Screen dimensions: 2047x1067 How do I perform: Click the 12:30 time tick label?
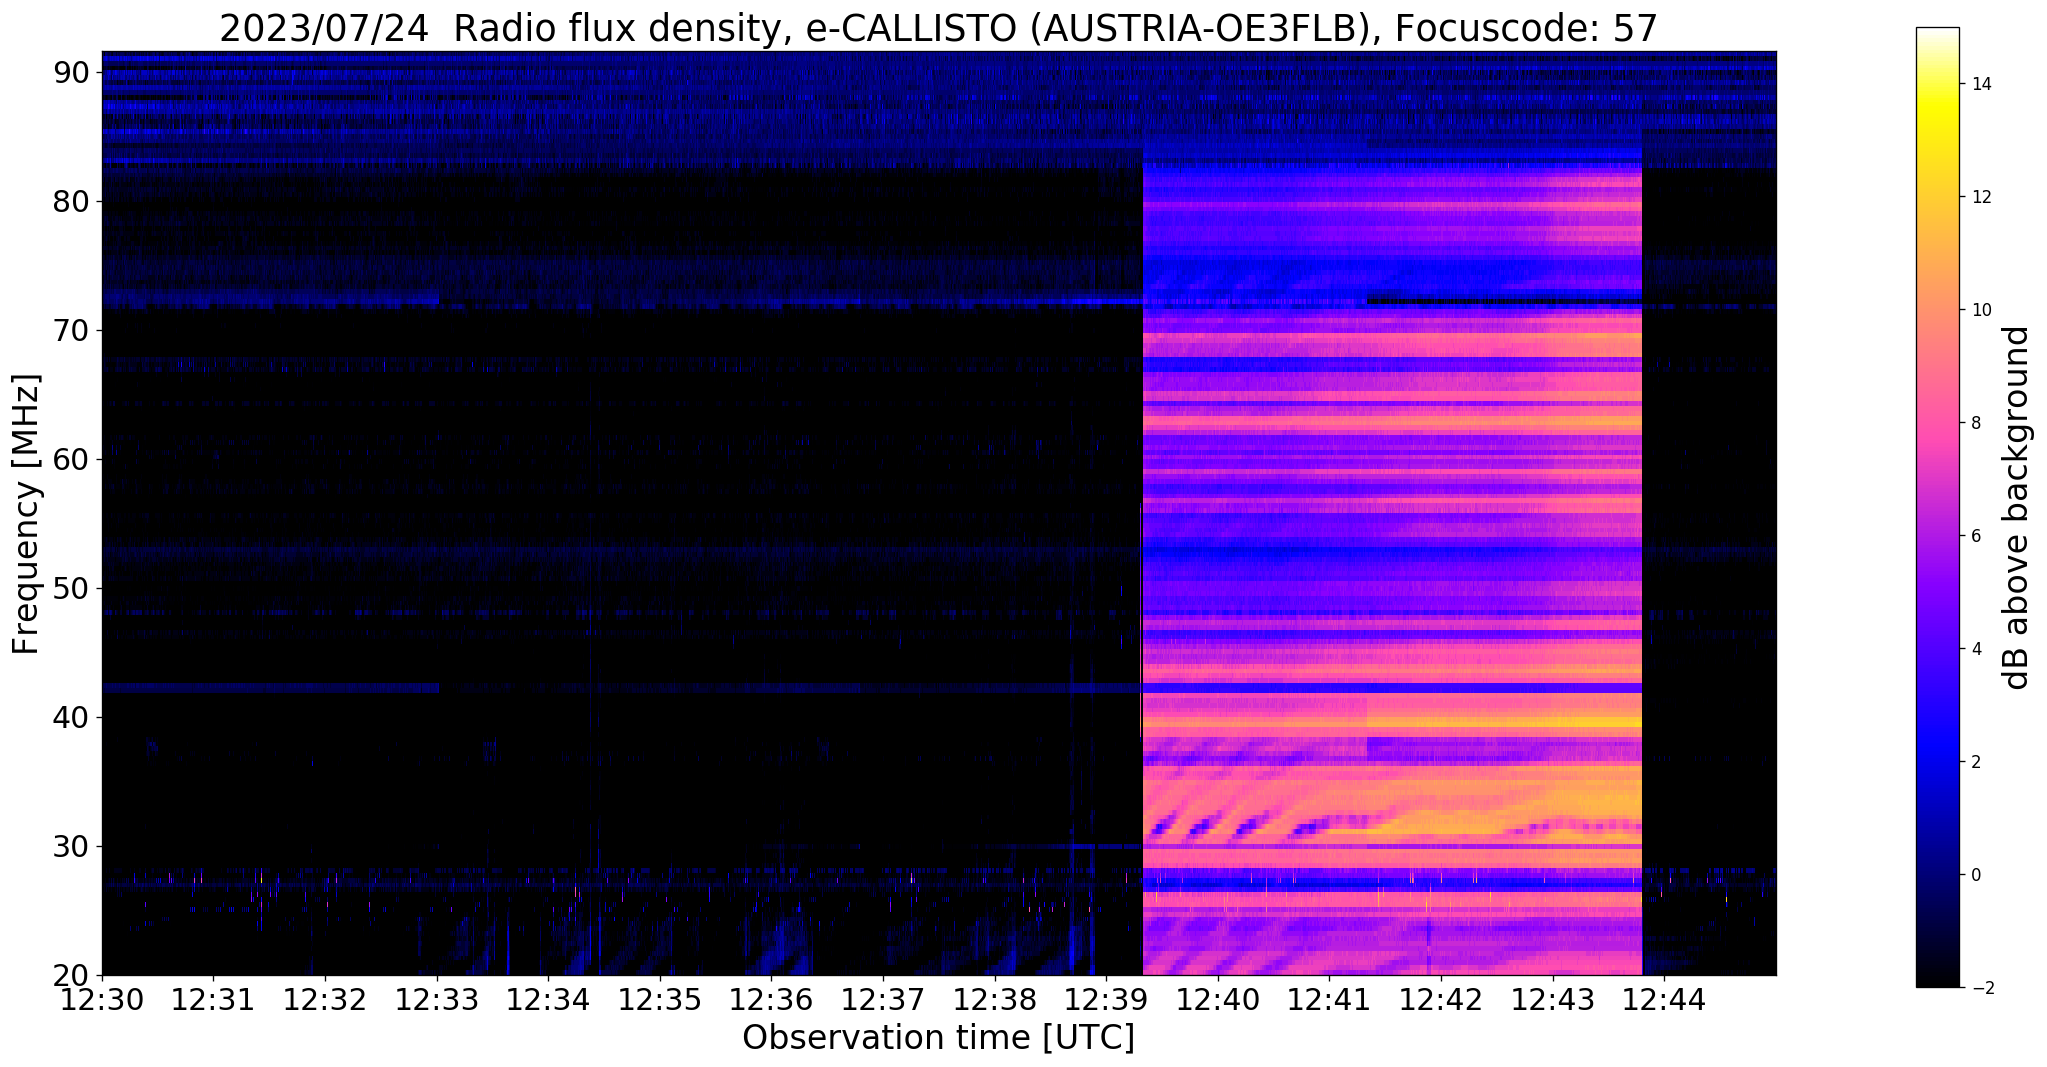click(102, 999)
